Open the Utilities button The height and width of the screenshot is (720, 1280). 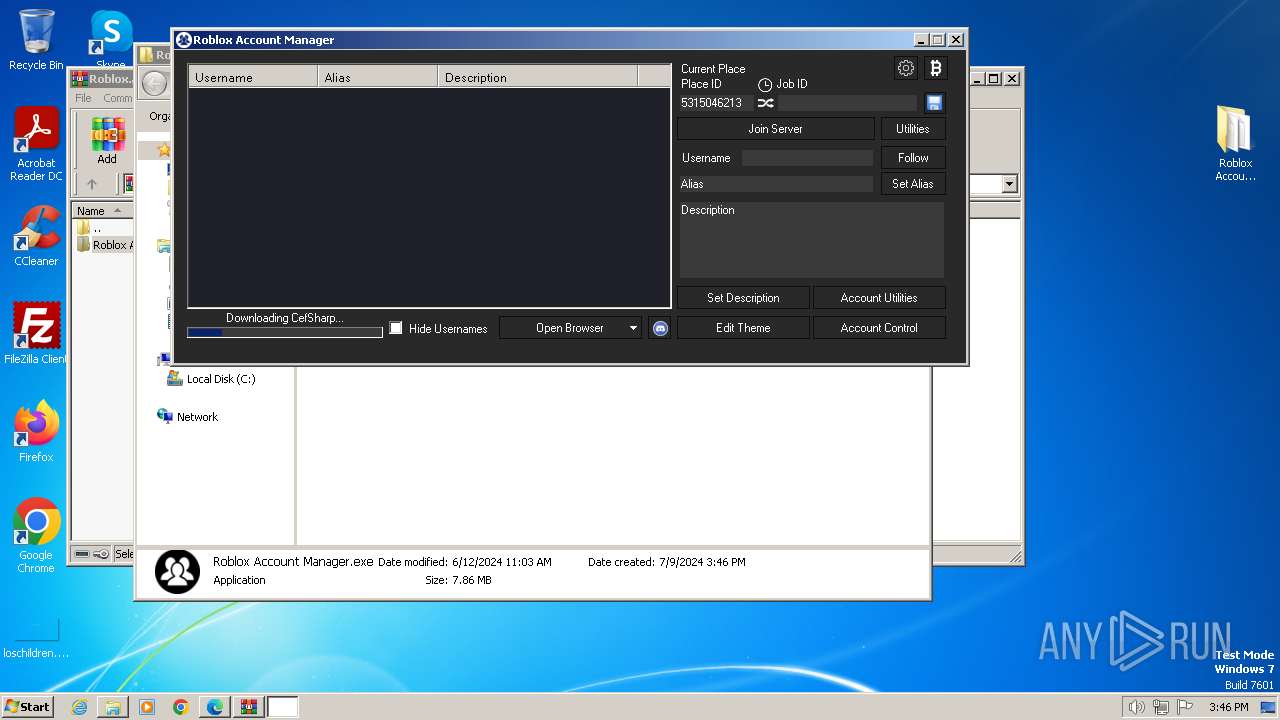913,129
